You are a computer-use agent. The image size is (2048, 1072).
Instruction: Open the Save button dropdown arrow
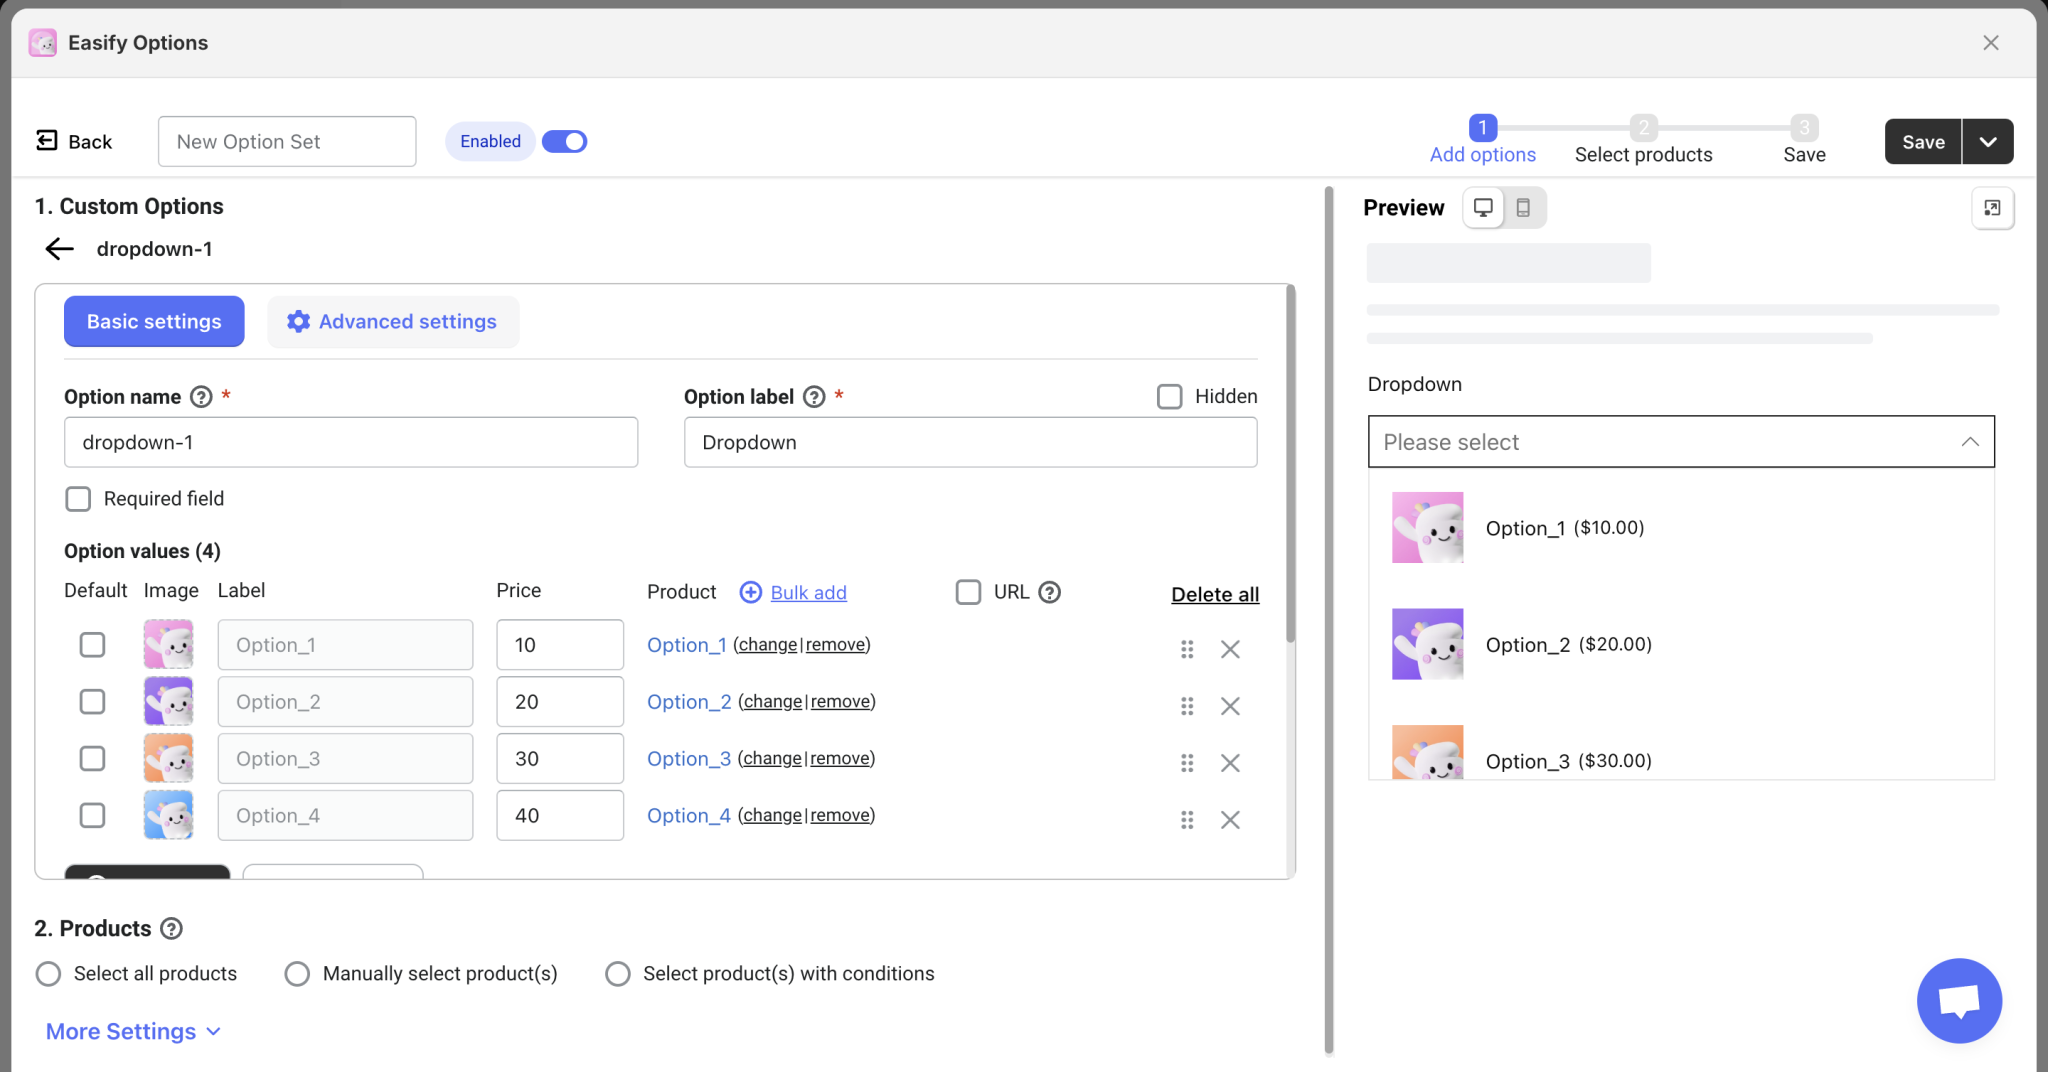click(1988, 141)
